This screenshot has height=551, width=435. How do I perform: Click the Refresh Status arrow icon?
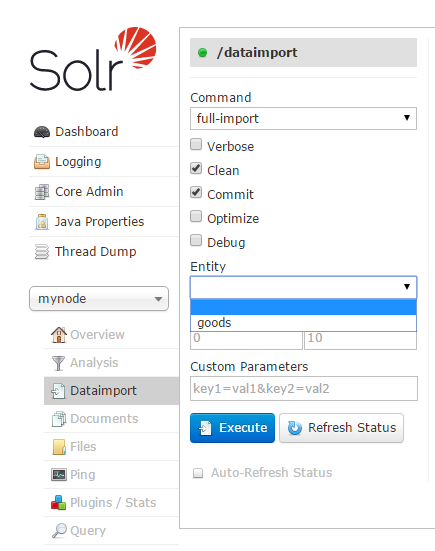(x=295, y=428)
